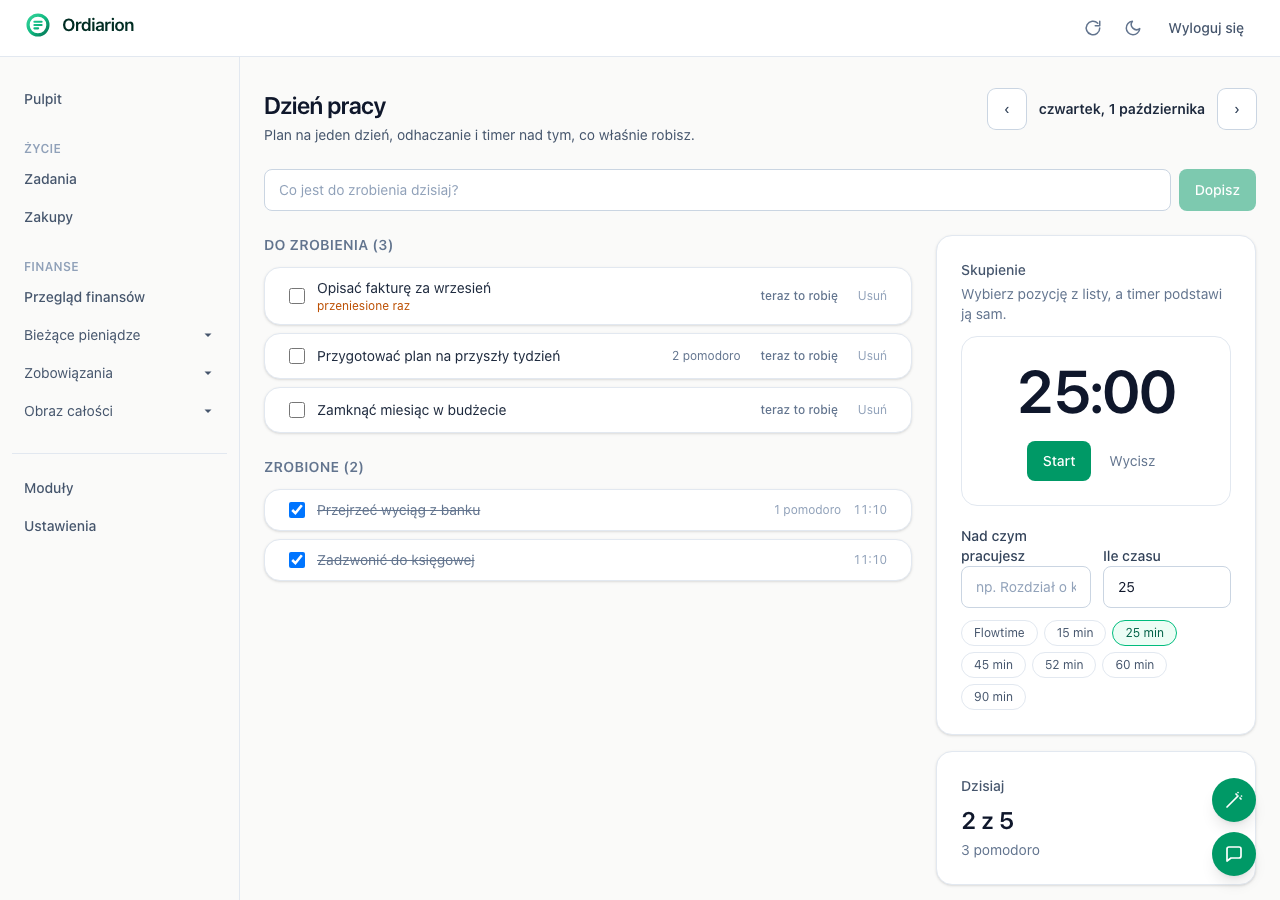This screenshot has height=900, width=1280.
Task: Check off 'Opisać fakturę za wrzesień'
Action: tap(297, 296)
